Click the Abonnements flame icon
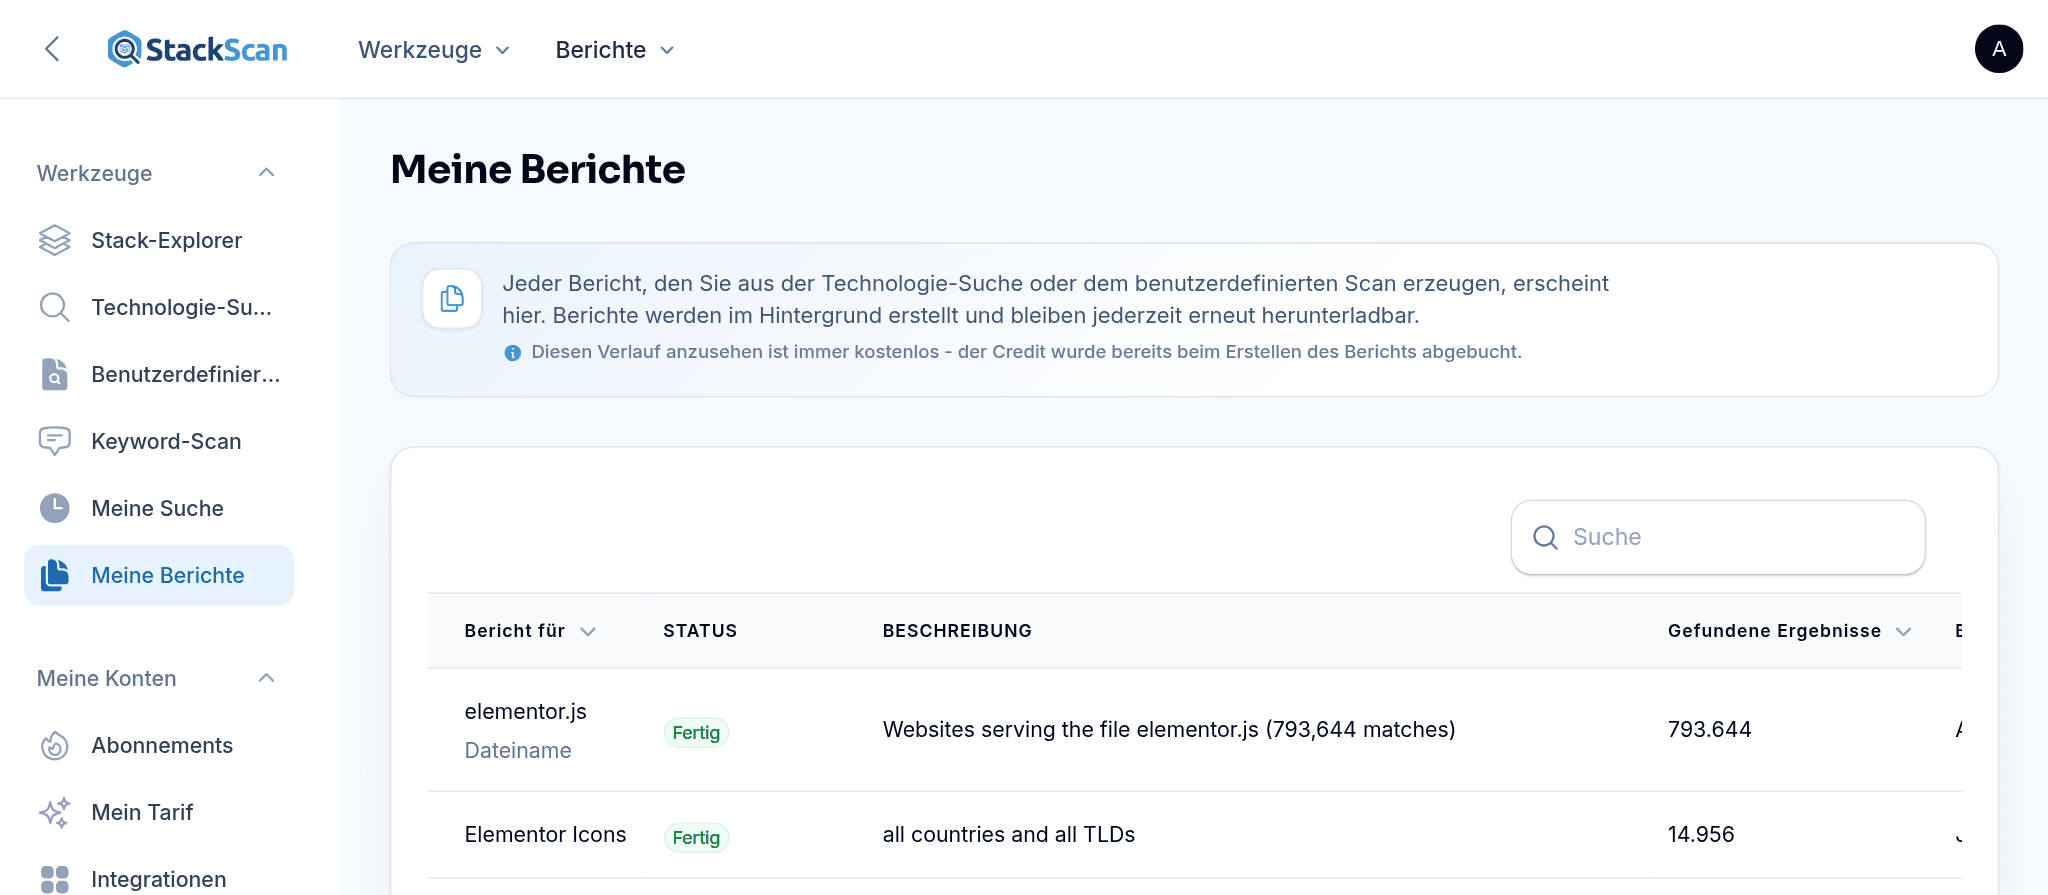 (55, 745)
